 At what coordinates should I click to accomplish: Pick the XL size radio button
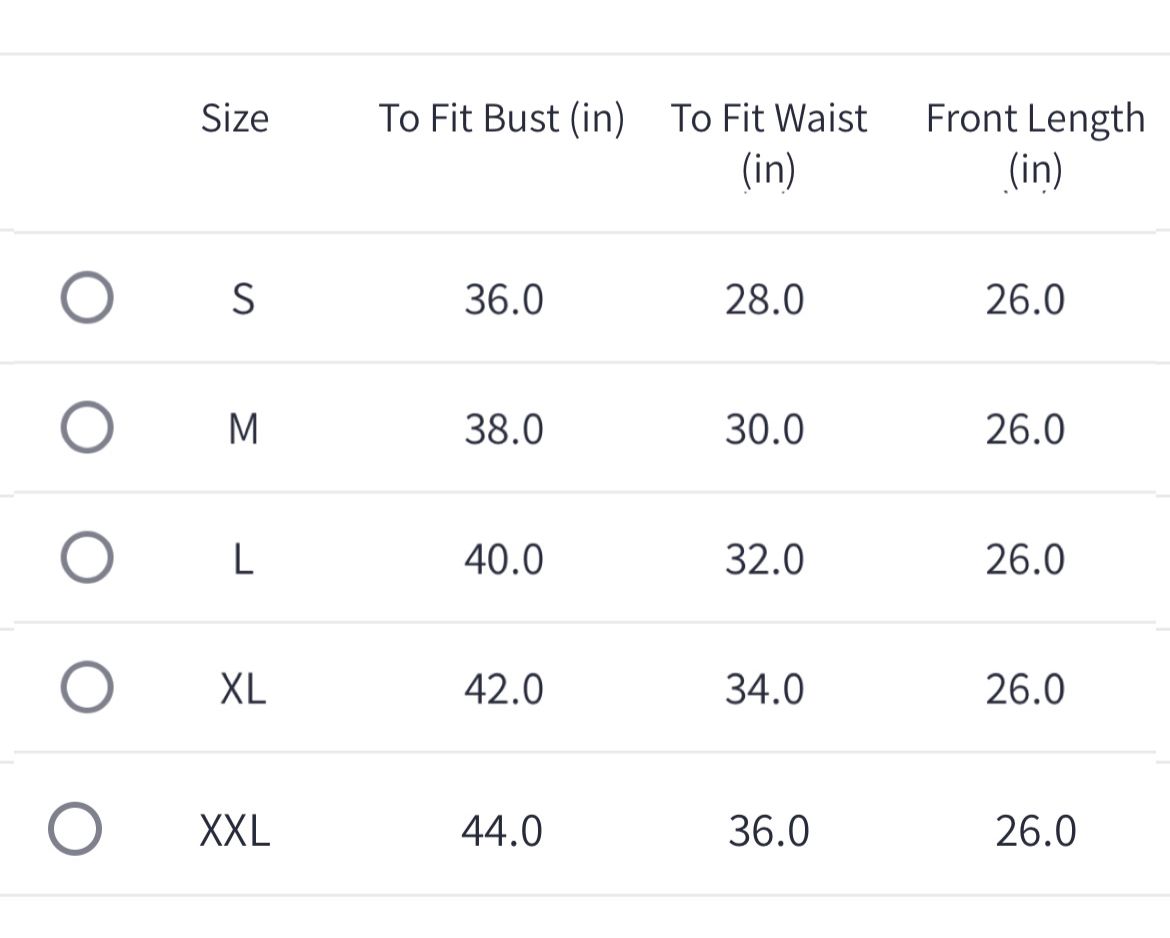click(86, 688)
